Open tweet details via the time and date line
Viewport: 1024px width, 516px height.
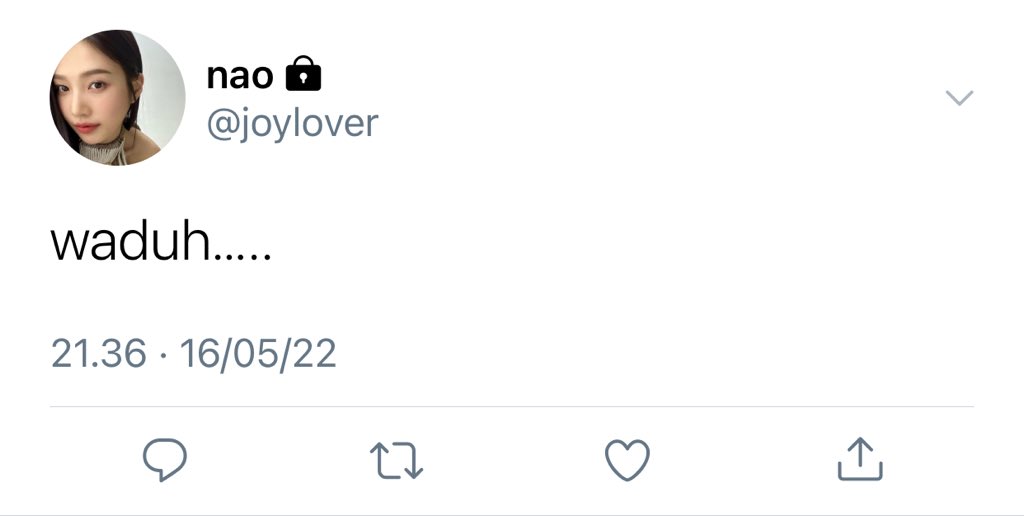194,354
